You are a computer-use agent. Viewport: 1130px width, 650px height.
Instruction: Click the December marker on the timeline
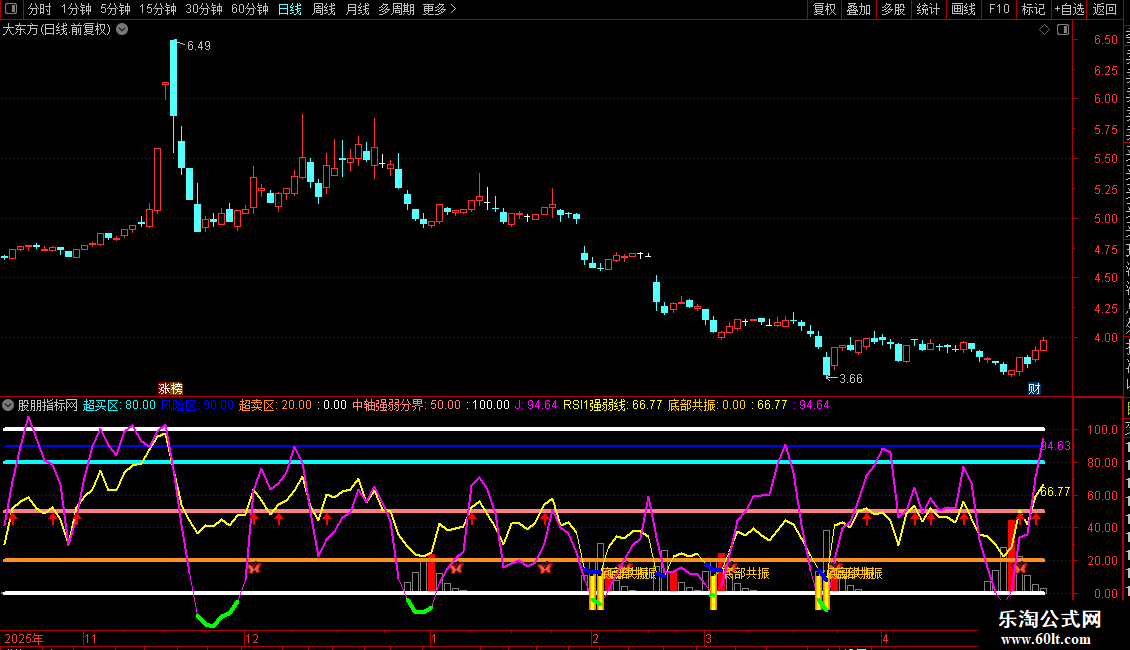[252, 638]
